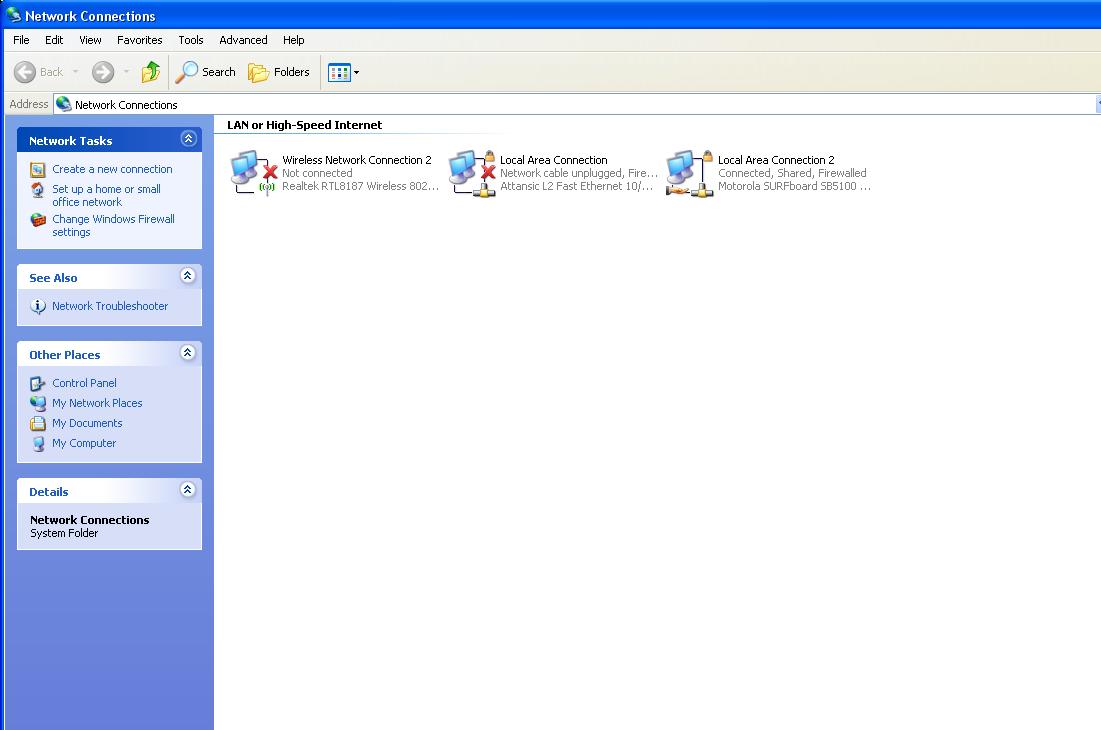The width and height of the screenshot is (1101, 730).
Task: Collapse the See Also panel
Action: coord(187,277)
